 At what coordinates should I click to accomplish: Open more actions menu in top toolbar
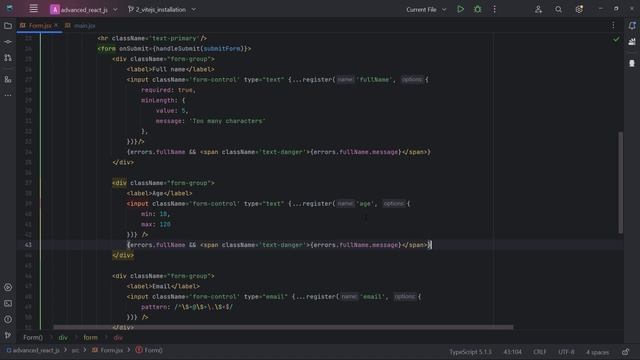tap(494, 9)
